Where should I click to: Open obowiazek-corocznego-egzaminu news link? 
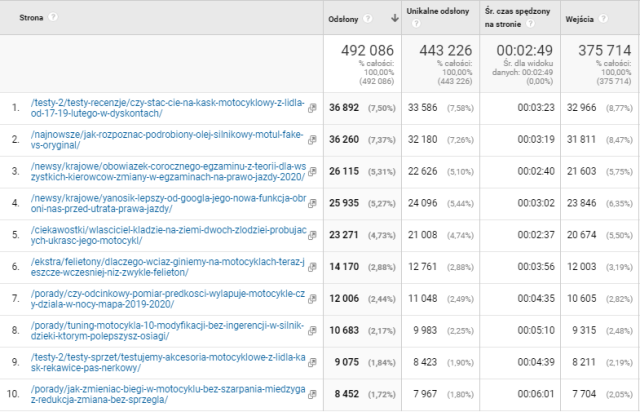pyautogui.click(x=168, y=172)
